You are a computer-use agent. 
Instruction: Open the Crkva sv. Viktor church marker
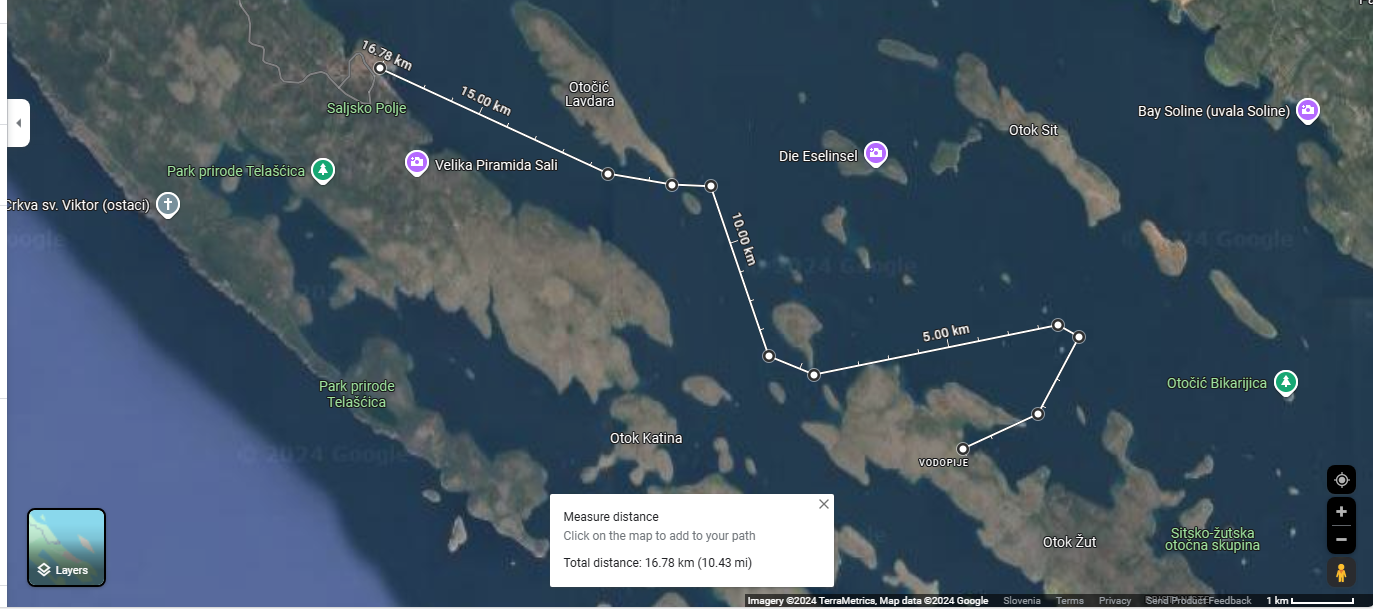coord(169,205)
